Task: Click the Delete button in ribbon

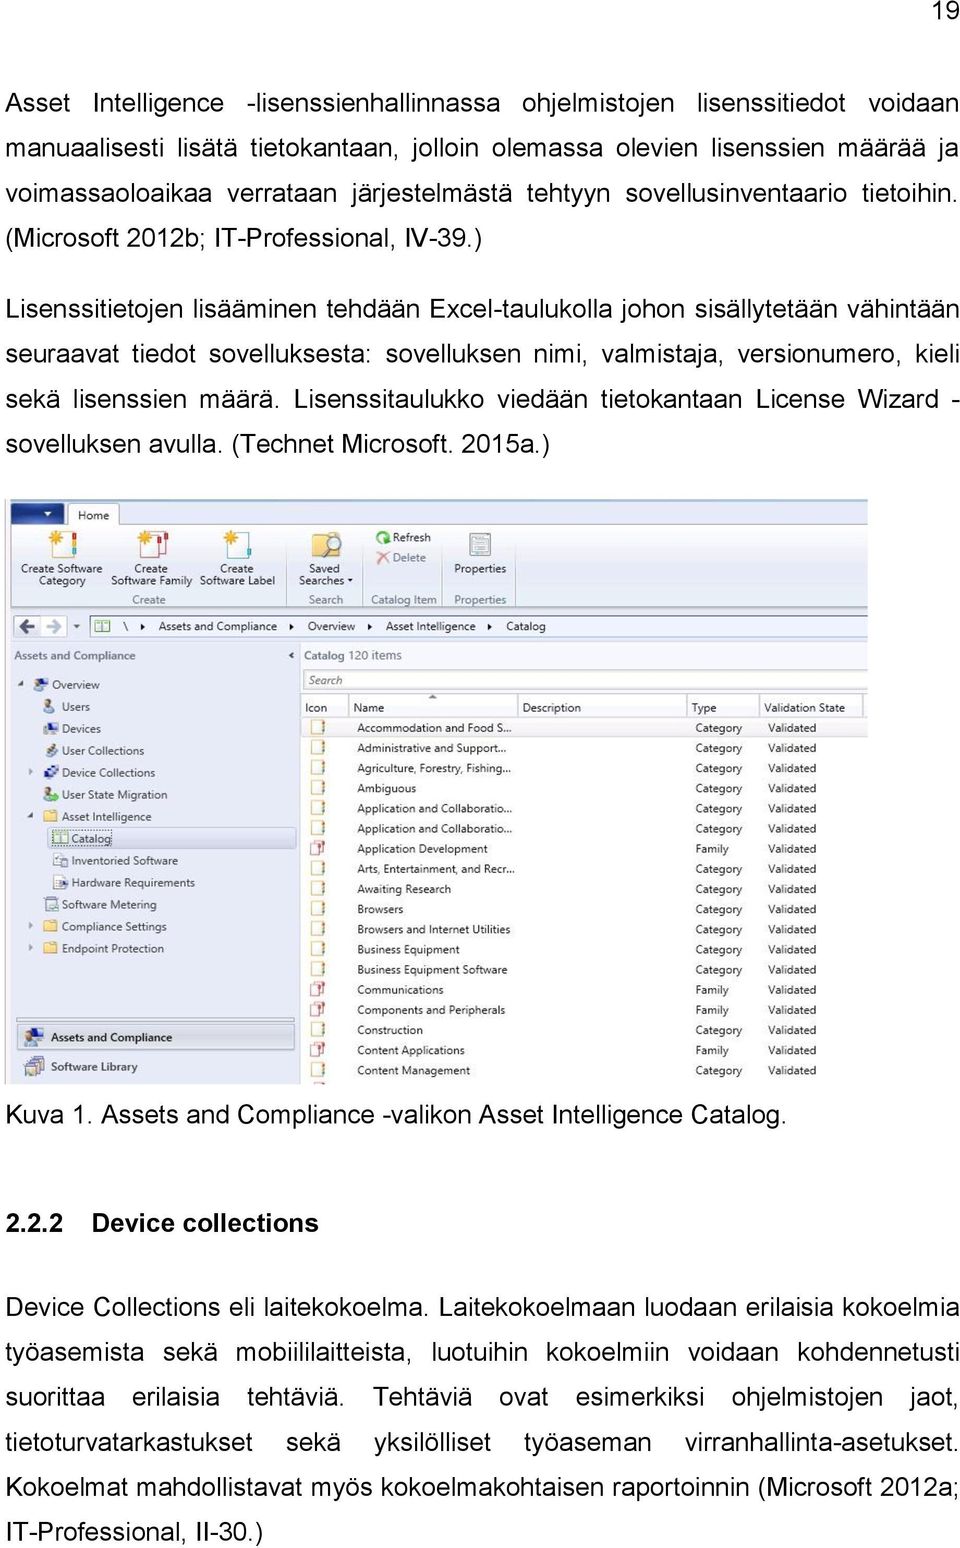Action: (x=401, y=558)
